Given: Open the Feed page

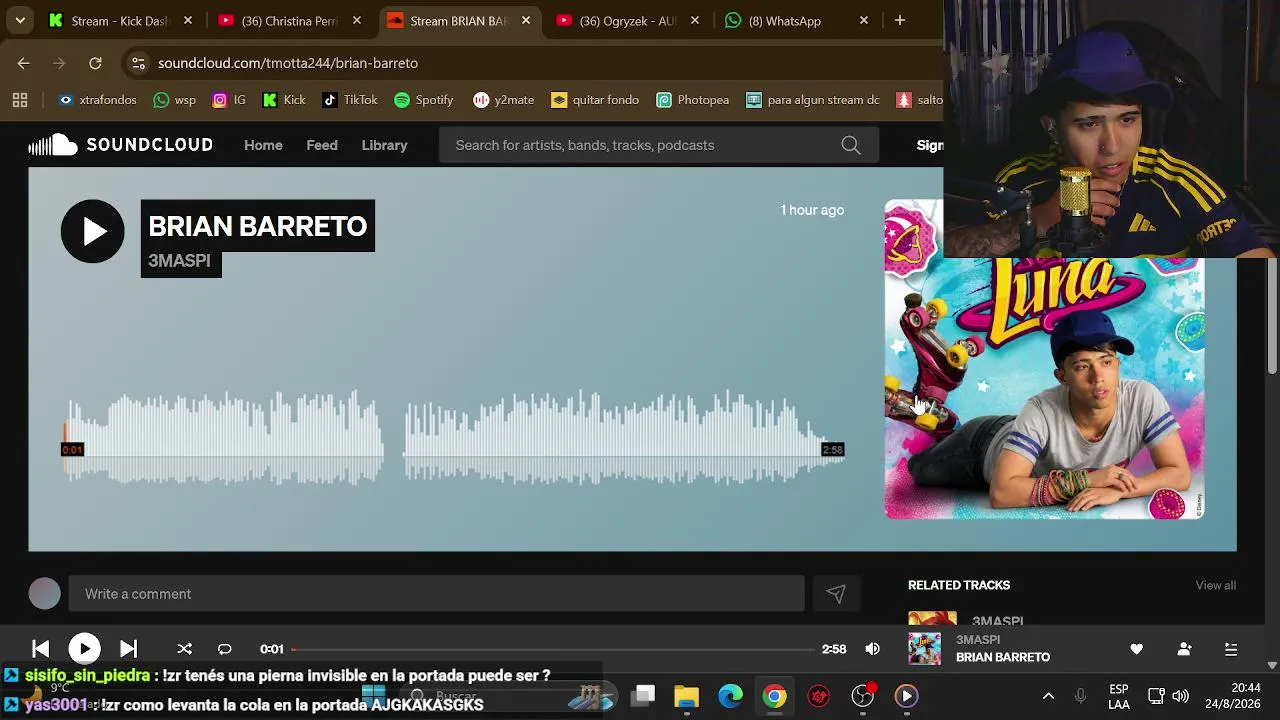Looking at the screenshot, I should click(321, 145).
